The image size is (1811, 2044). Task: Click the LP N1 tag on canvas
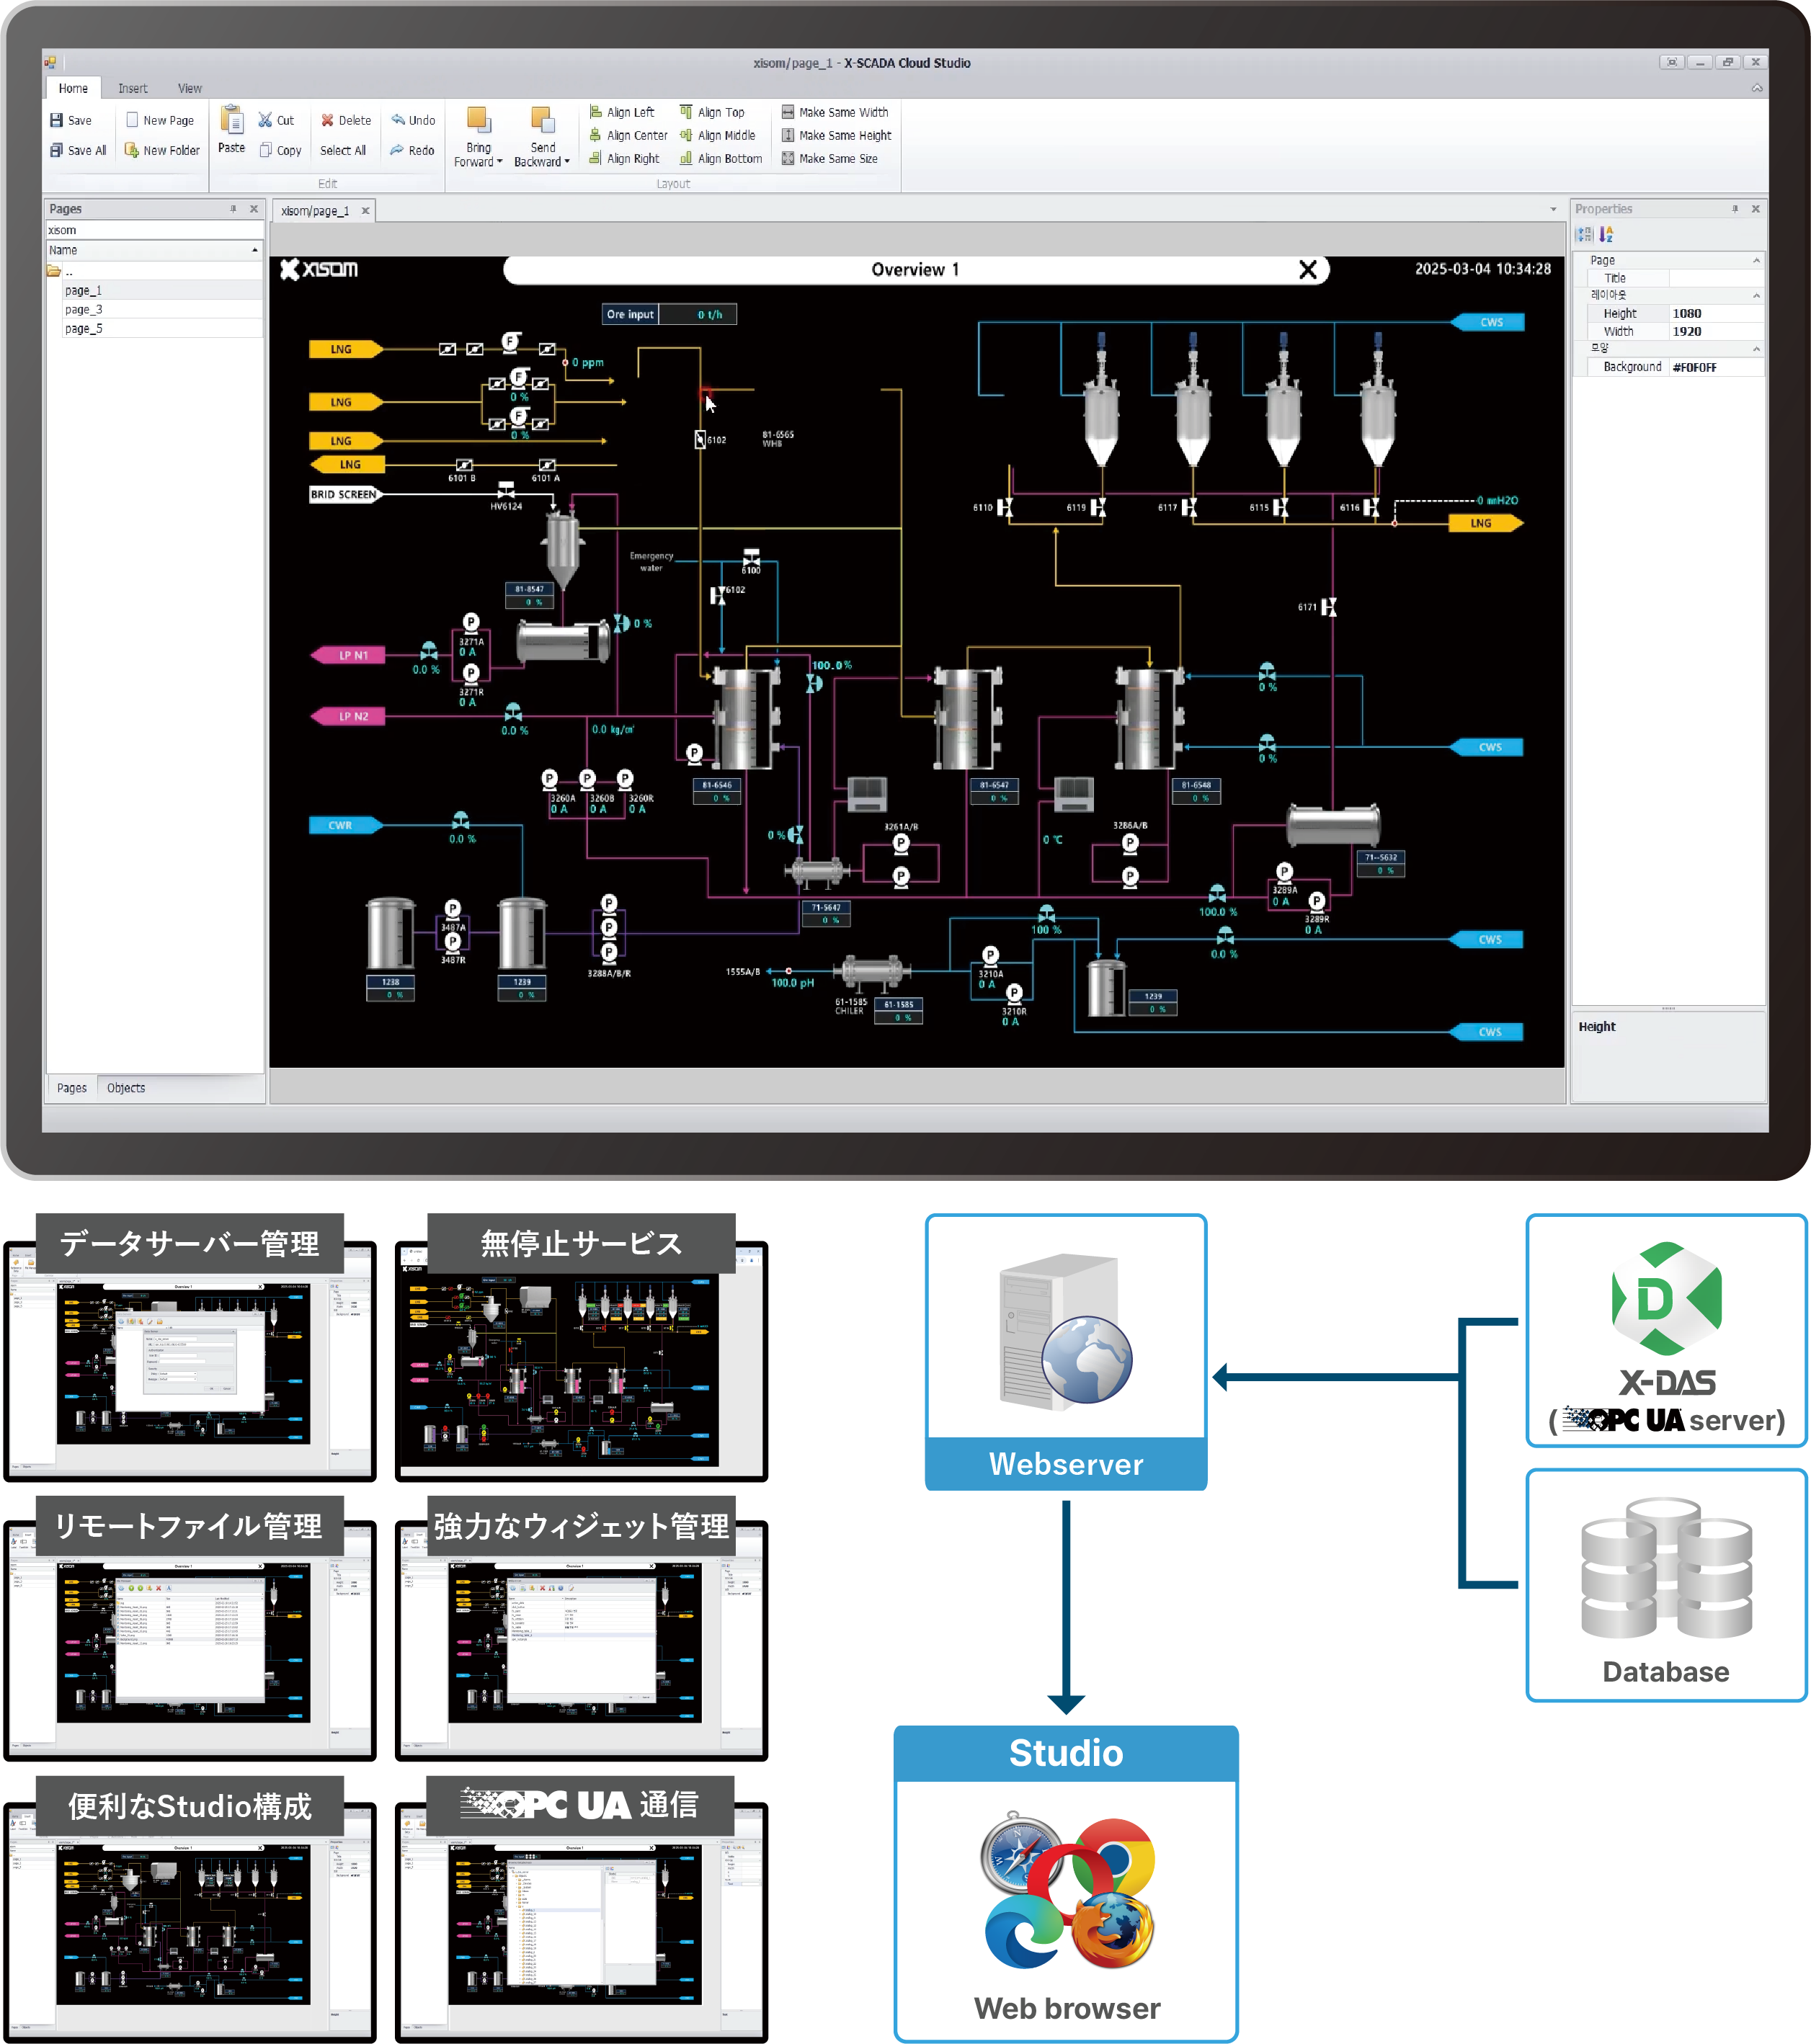tap(349, 655)
